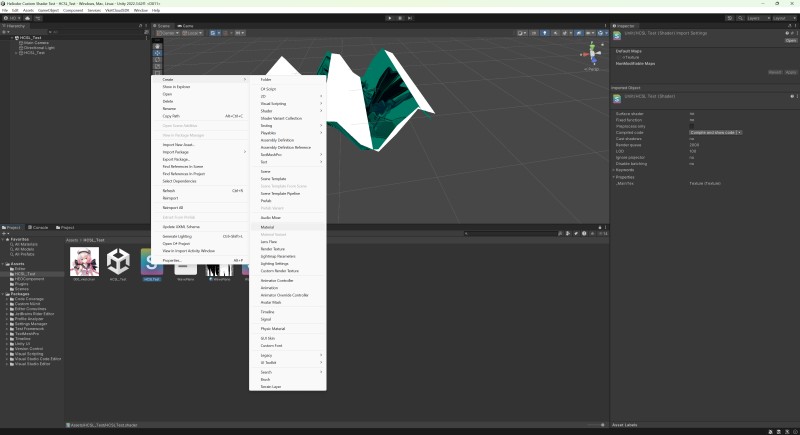Open the GameObject menu

48,10
